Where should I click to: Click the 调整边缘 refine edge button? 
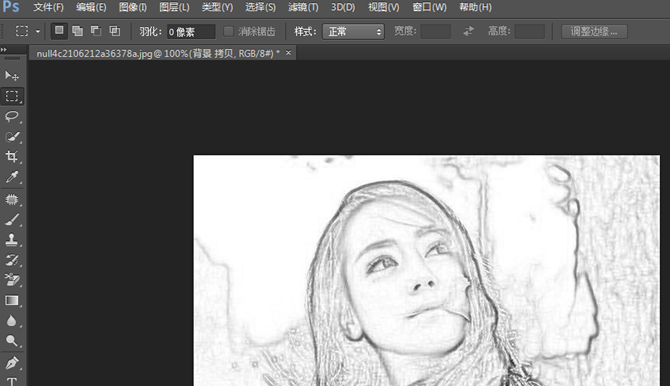594,32
